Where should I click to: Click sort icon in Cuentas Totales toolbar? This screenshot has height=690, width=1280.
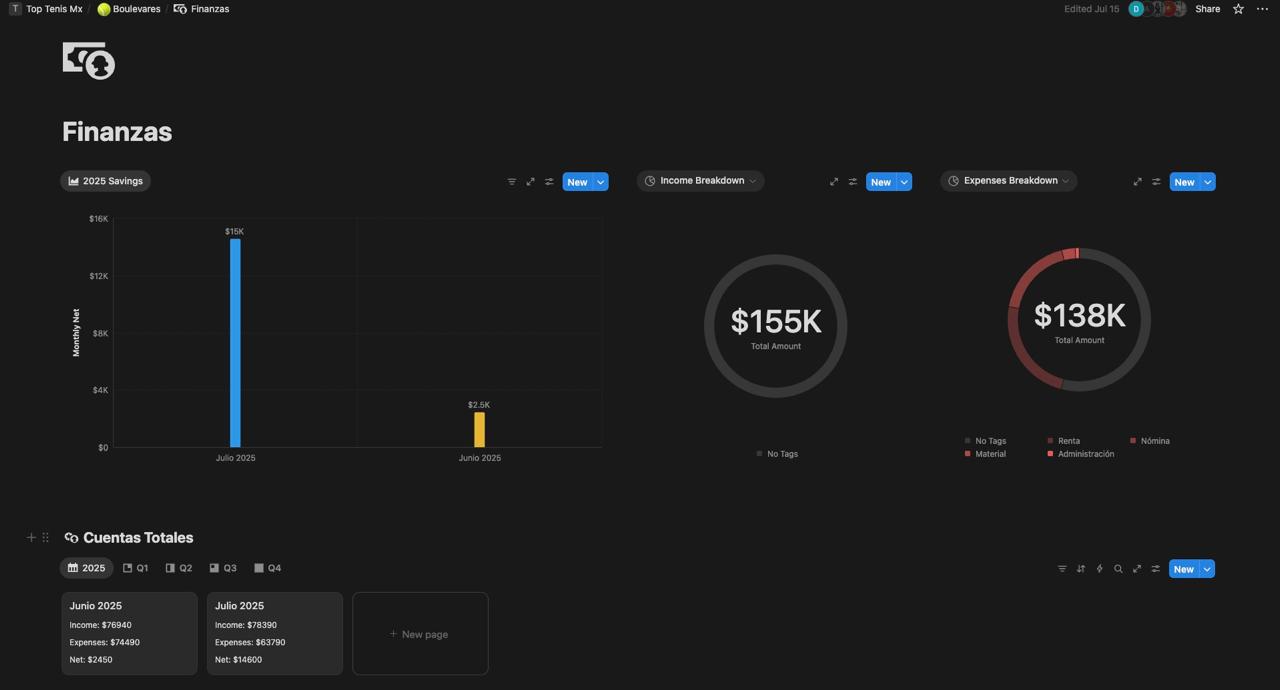click(x=1080, y=569)
